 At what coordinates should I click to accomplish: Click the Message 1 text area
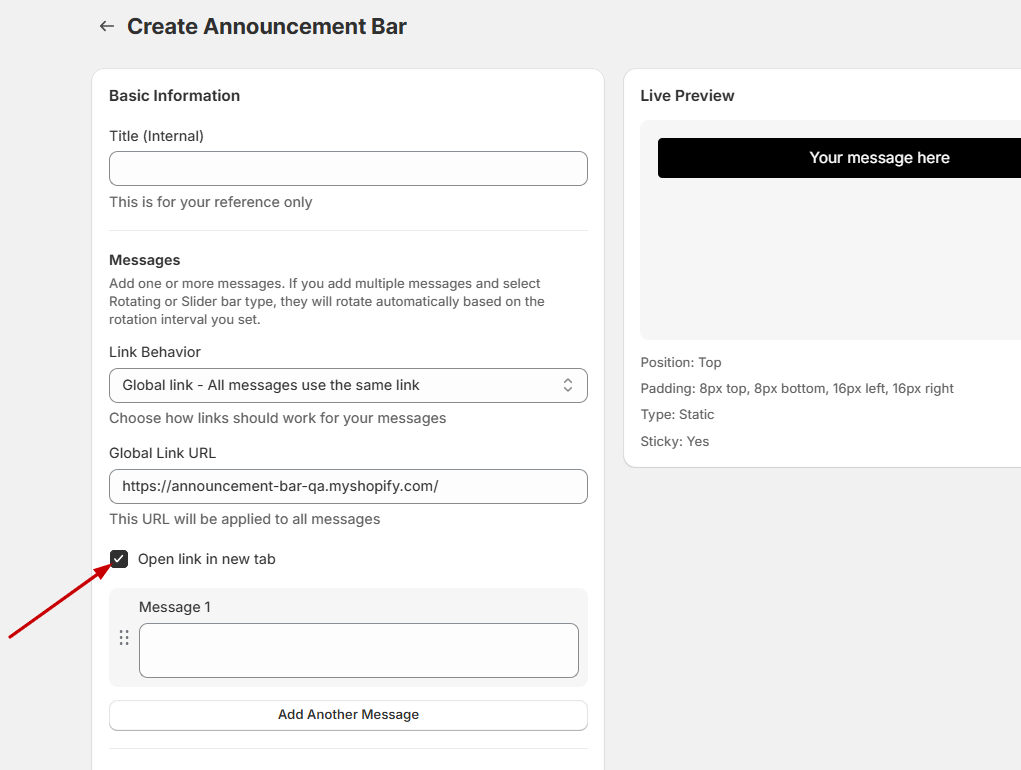(x=359, y=650)
